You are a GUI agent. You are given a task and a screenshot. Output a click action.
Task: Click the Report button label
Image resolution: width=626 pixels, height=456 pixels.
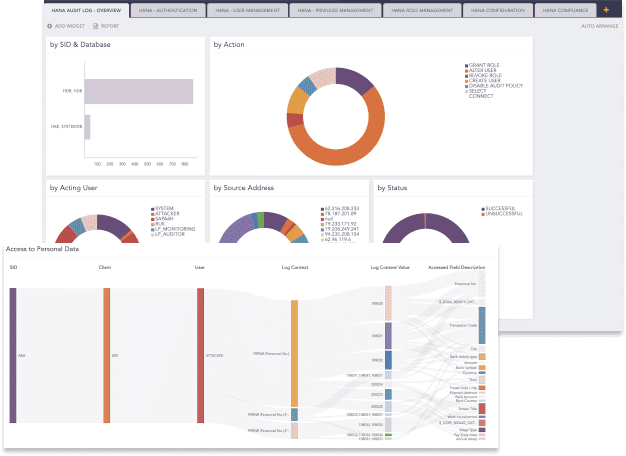coord(110,26)
